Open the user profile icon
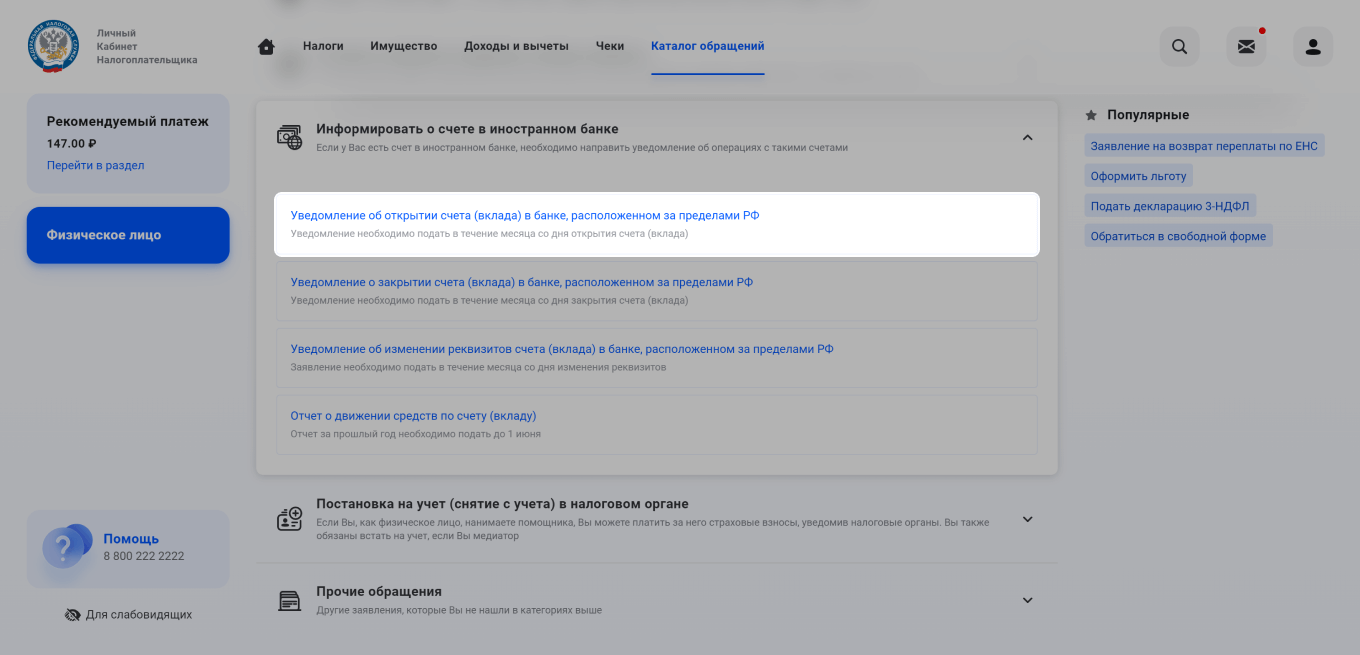The image size is (1360, 655). [x=1313, y=47]
